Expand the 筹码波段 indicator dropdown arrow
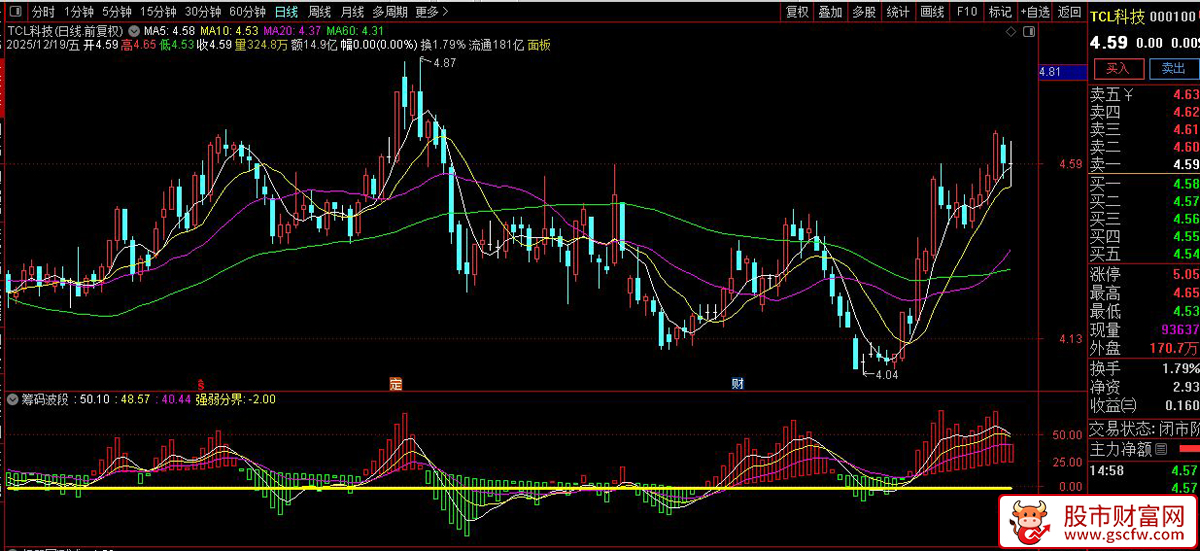 (11, 399)
